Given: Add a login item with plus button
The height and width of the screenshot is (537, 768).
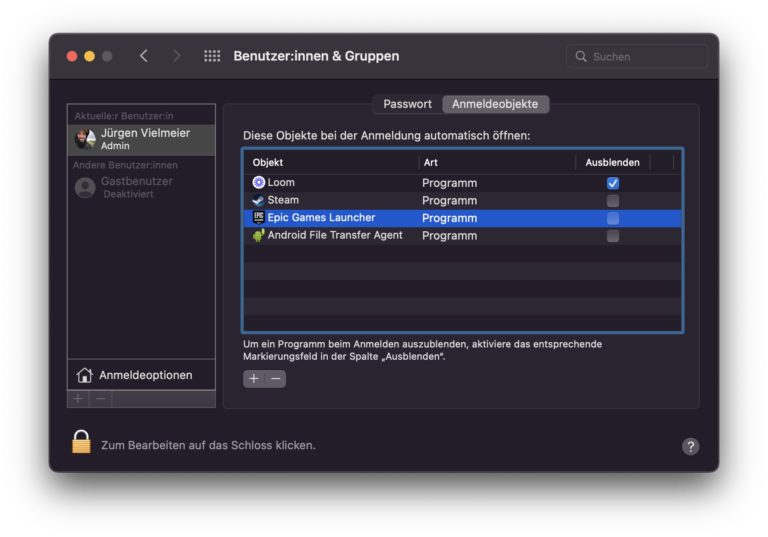Looking at the screenshot, I should tap(254, 379).
